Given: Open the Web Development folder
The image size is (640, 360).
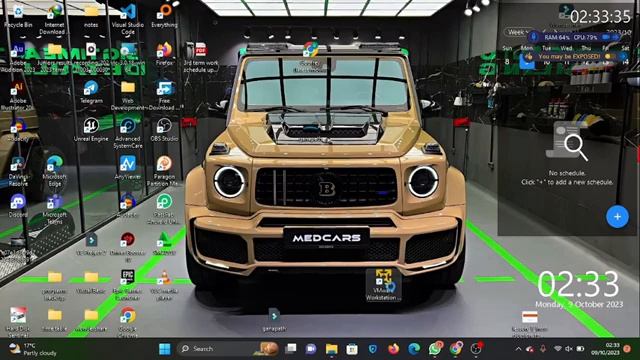Looking at the screenshot, I should point(128,96).
